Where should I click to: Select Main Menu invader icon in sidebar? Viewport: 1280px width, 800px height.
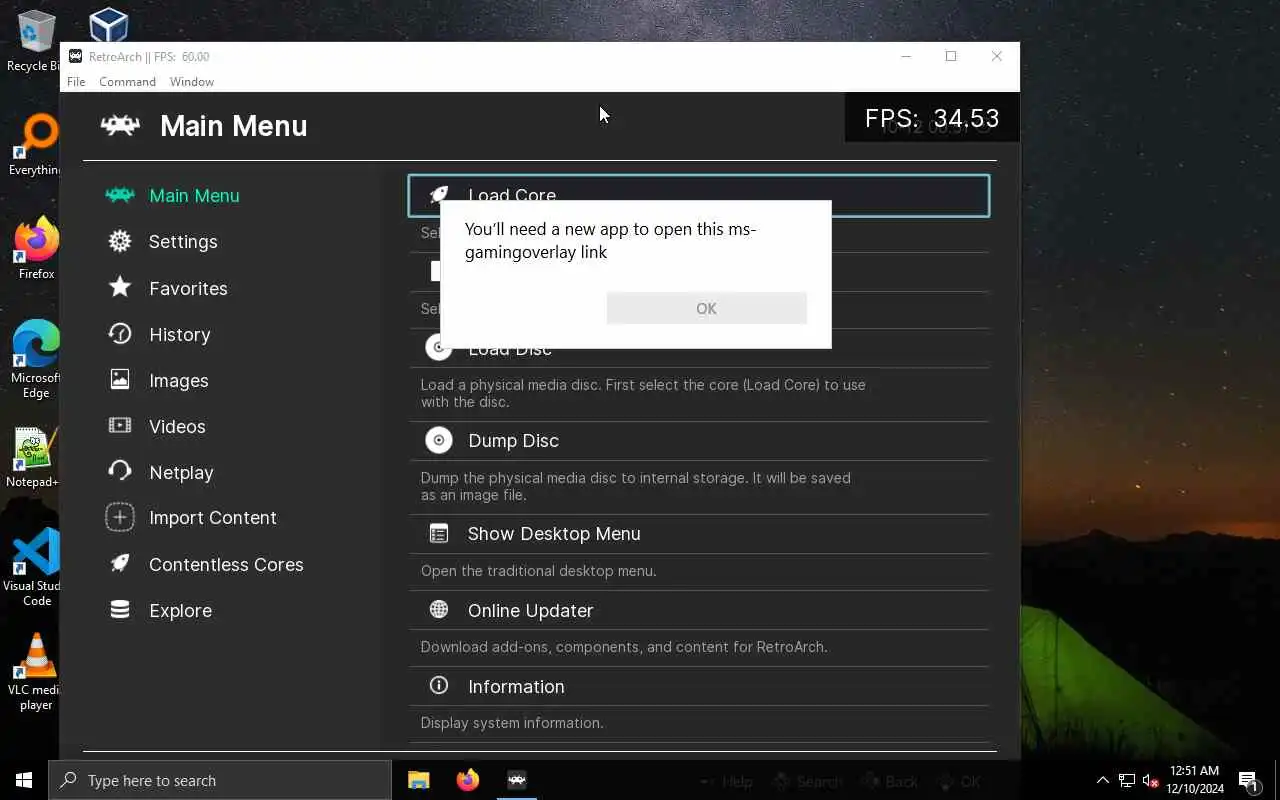tap(120, 195)
